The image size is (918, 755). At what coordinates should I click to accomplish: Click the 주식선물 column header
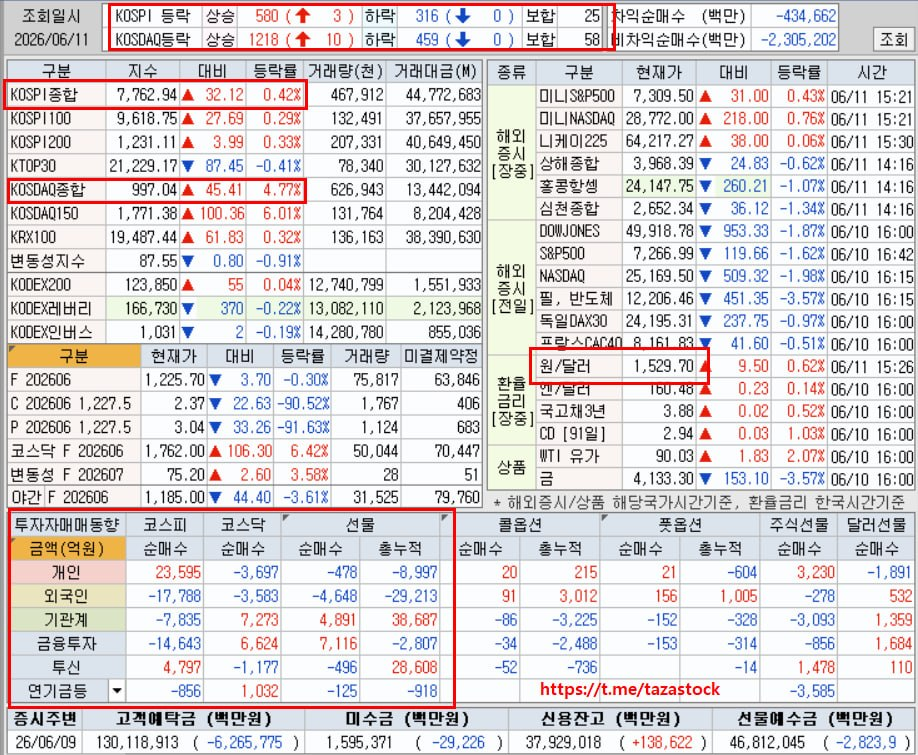click(799, 524)
